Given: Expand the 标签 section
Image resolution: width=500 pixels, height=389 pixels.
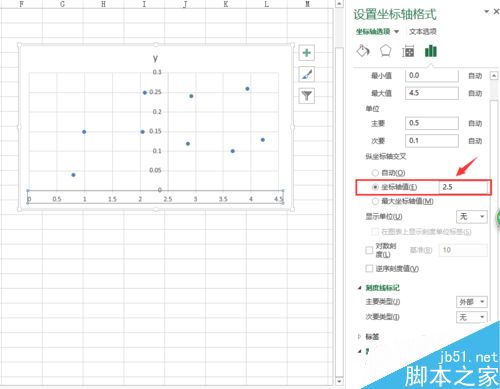Looking at the screenshot, I should 360,337.
